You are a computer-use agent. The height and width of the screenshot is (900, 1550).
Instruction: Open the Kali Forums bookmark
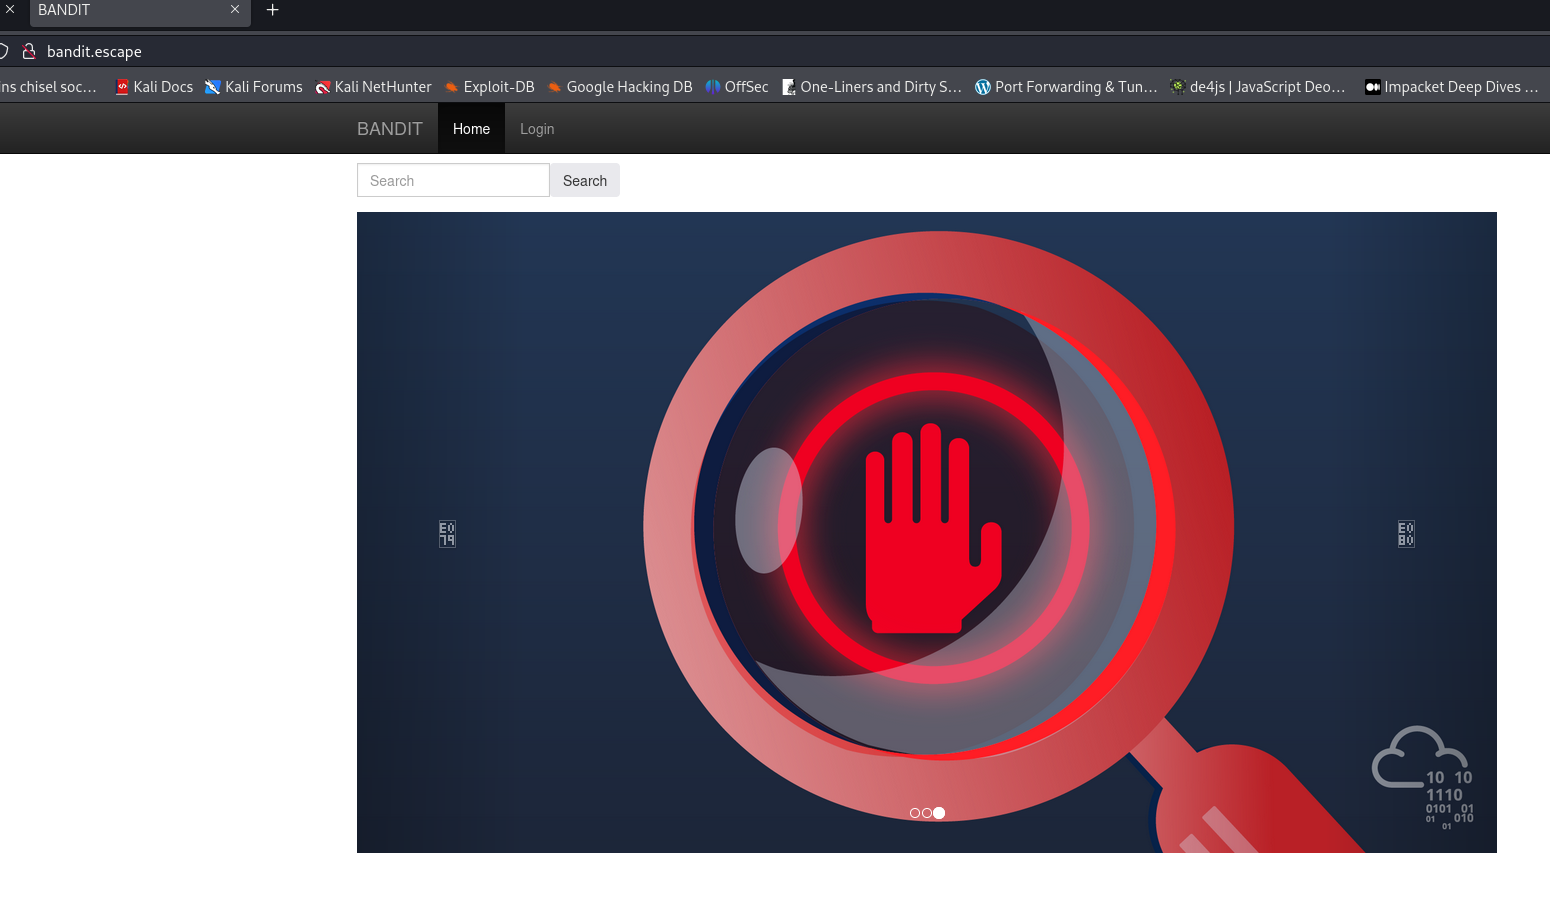coord(254,87)
